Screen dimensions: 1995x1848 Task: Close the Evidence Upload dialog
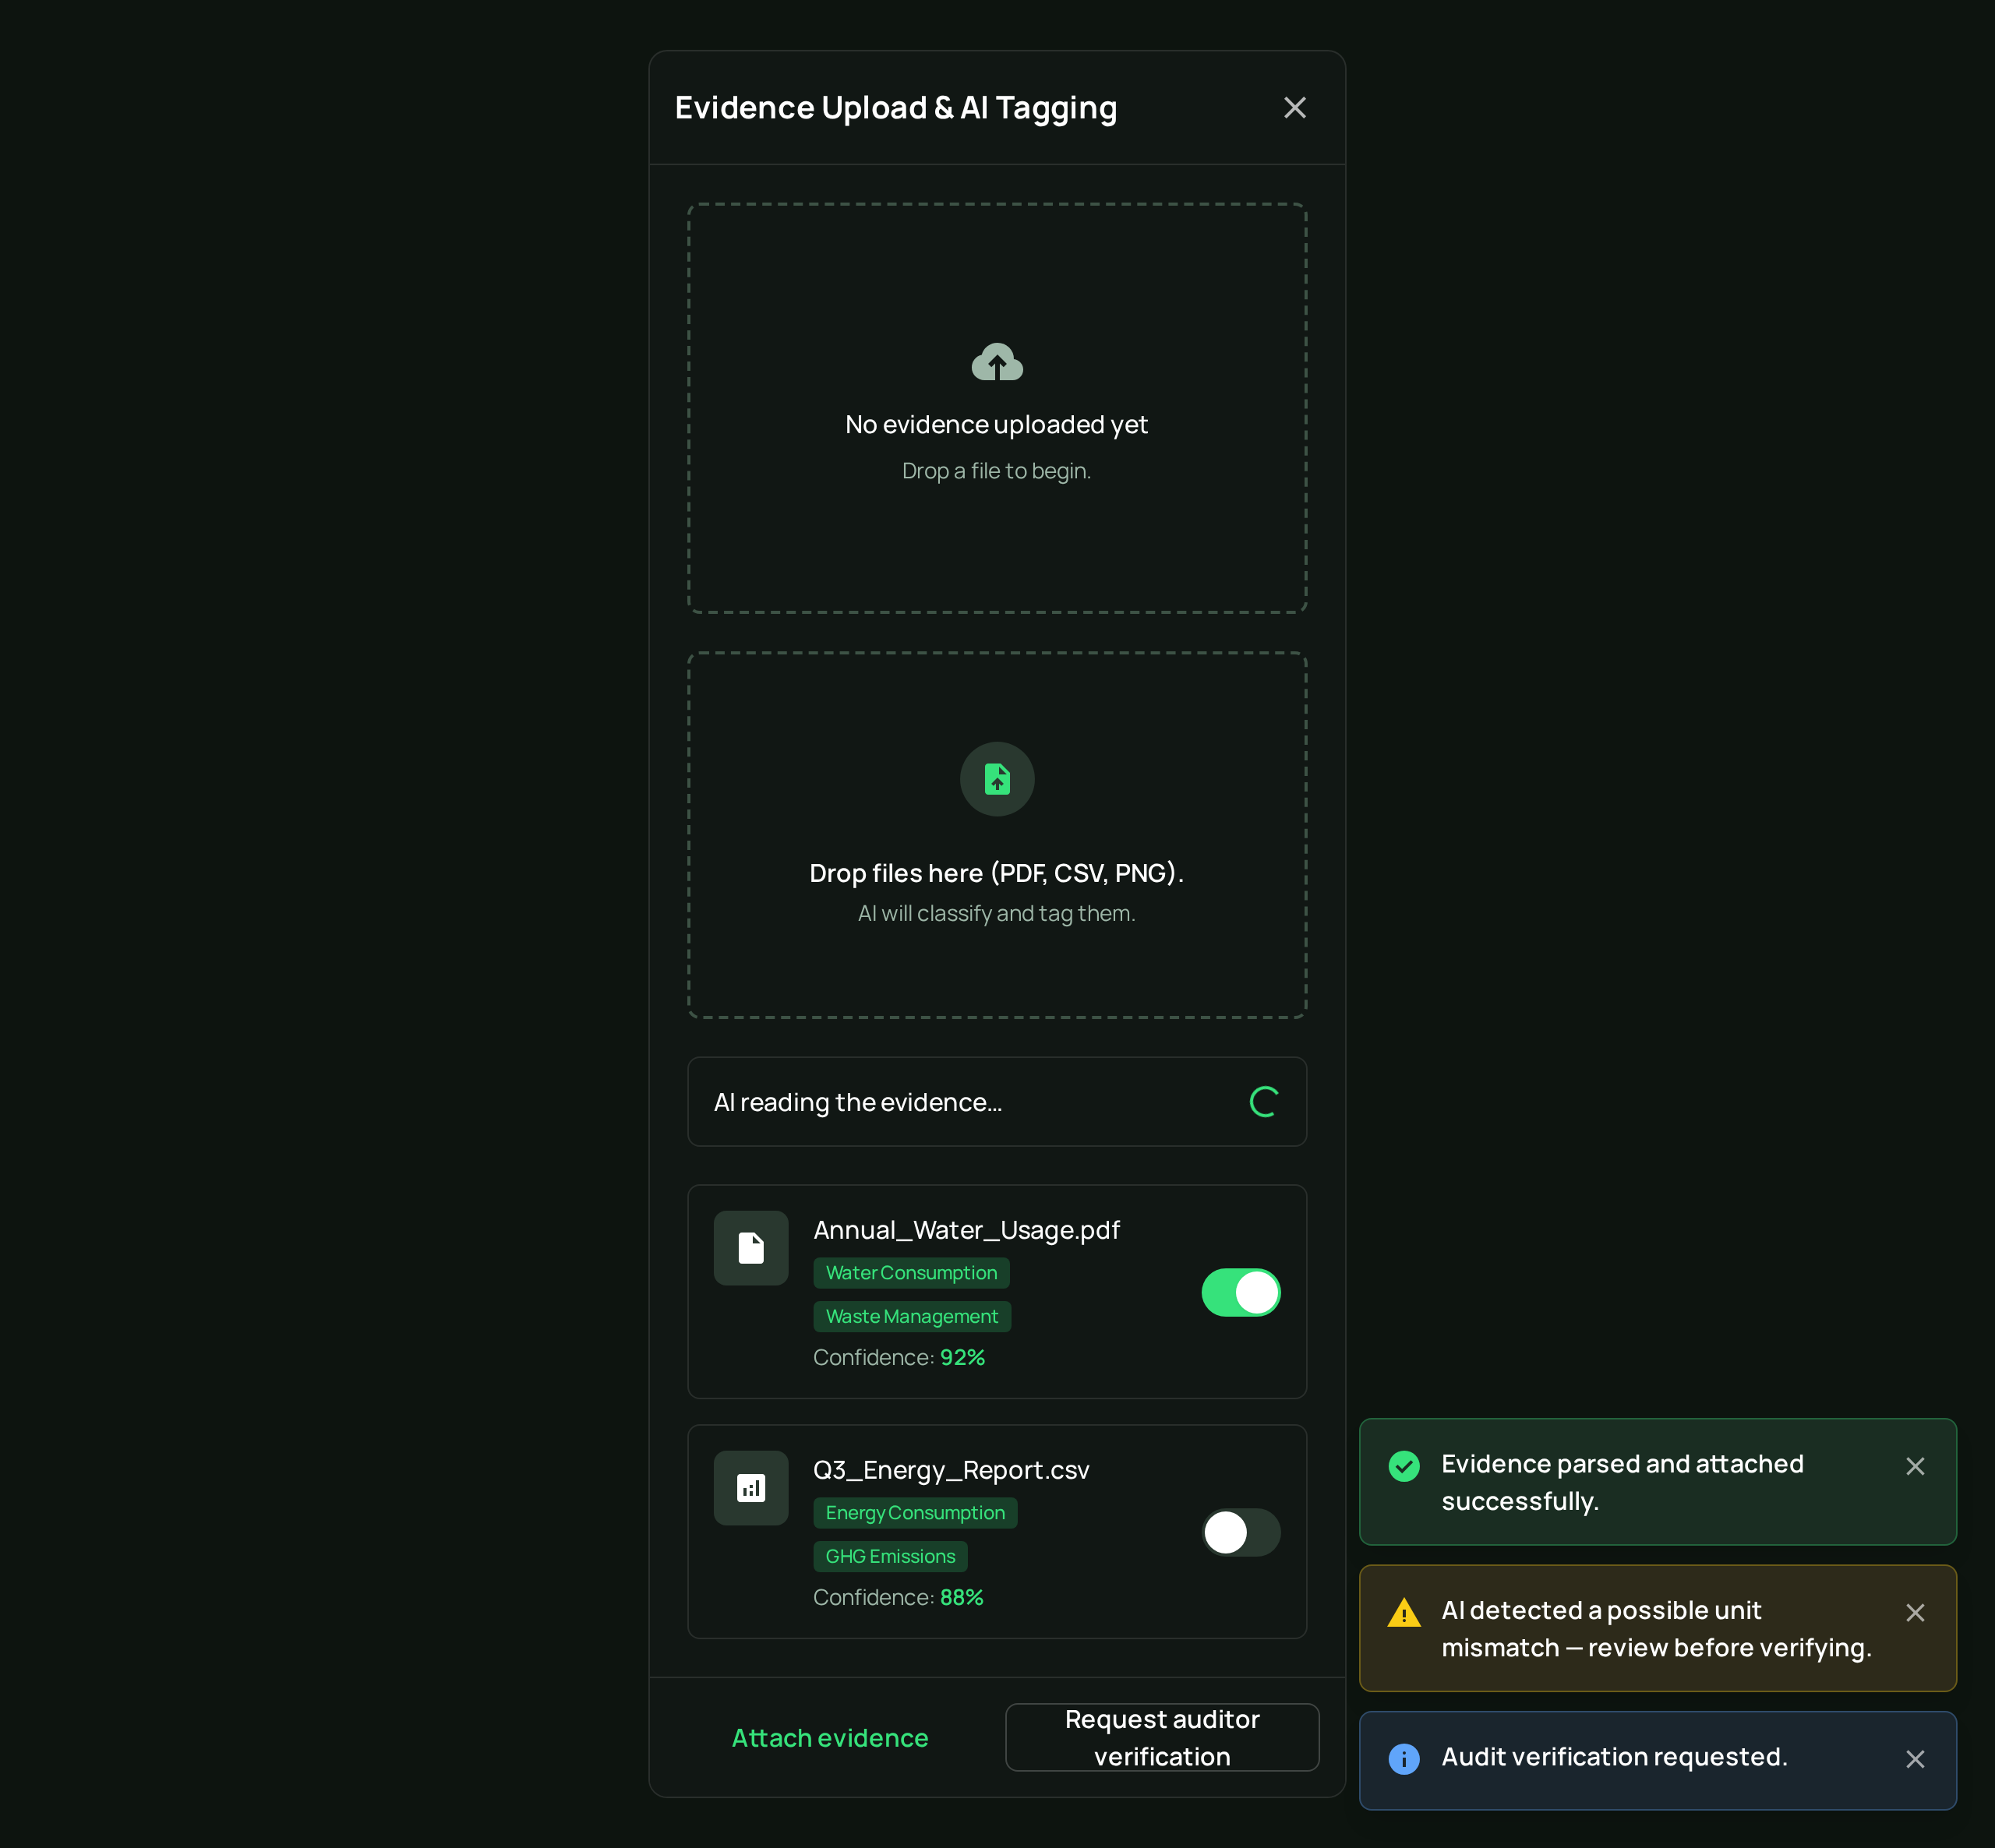tap(1295, 108)
